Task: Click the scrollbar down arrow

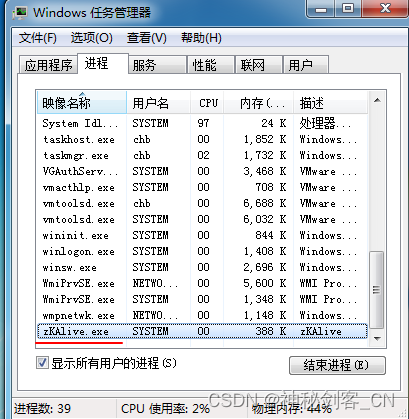Action: click(377, 339)
